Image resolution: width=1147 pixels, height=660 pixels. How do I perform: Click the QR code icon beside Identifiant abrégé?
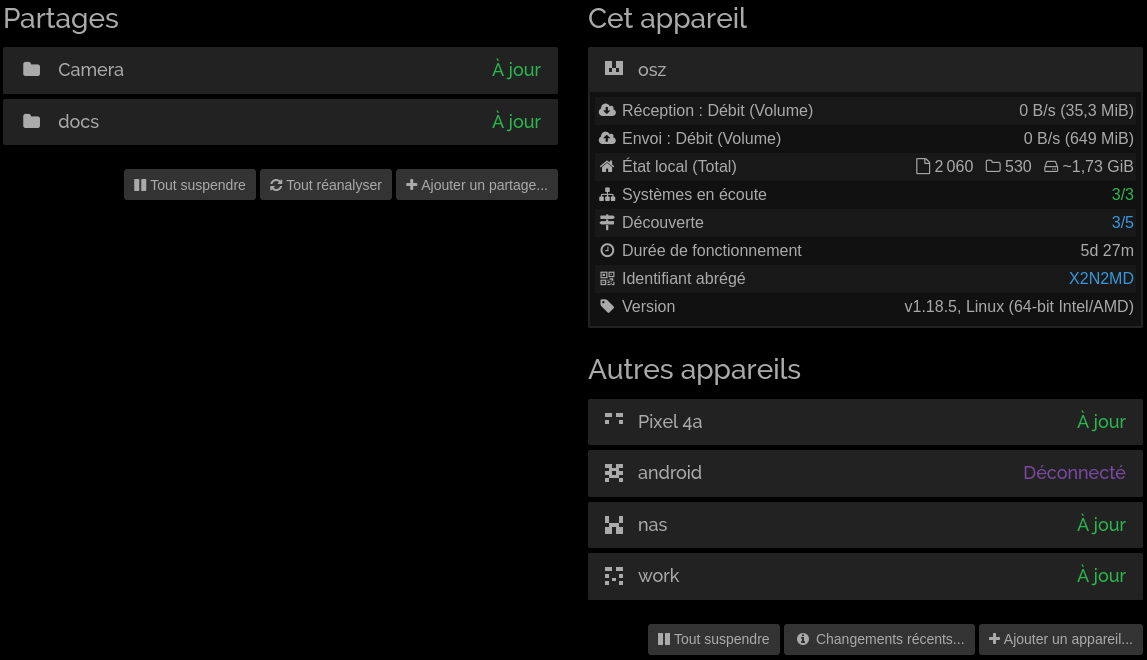click(607, 279)
